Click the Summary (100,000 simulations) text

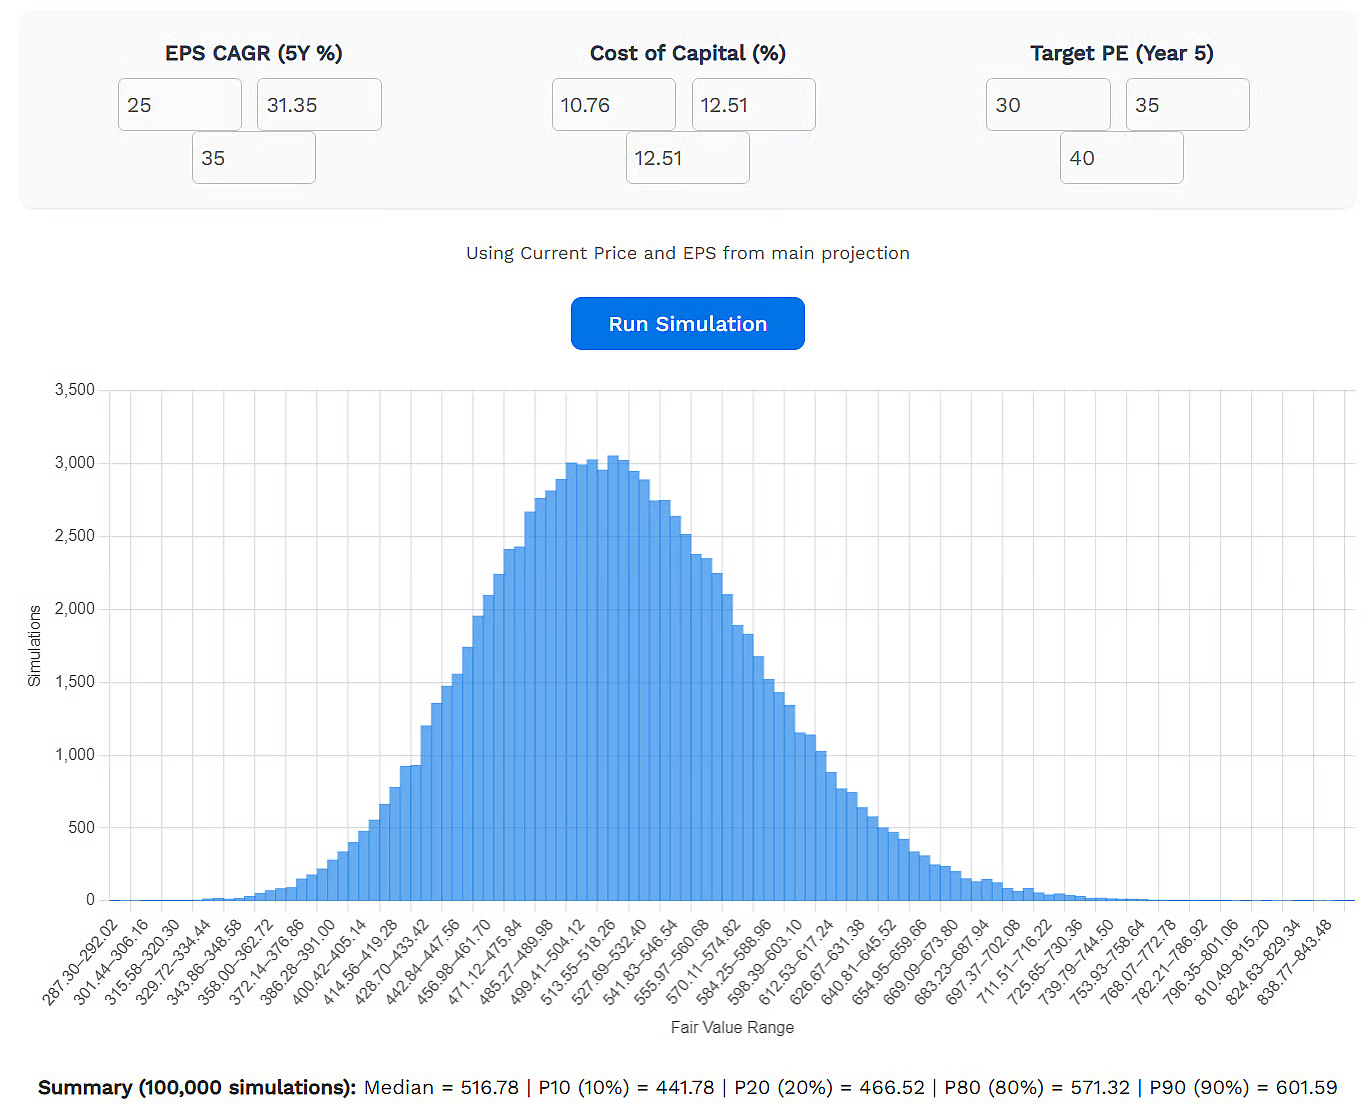point(197,1087)
